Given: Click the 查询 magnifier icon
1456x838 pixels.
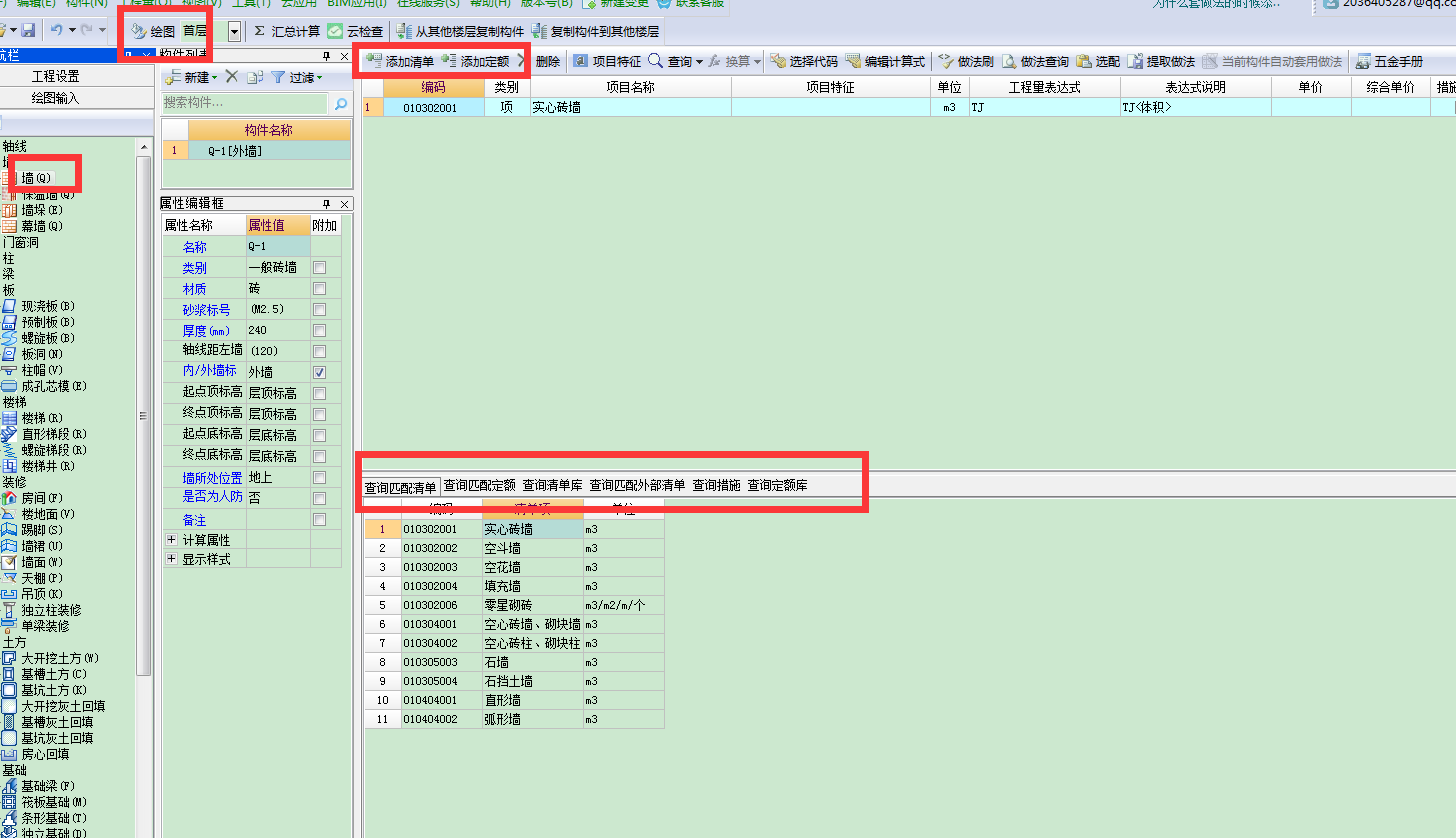Looking at the screenshot, I should [656, 61].
